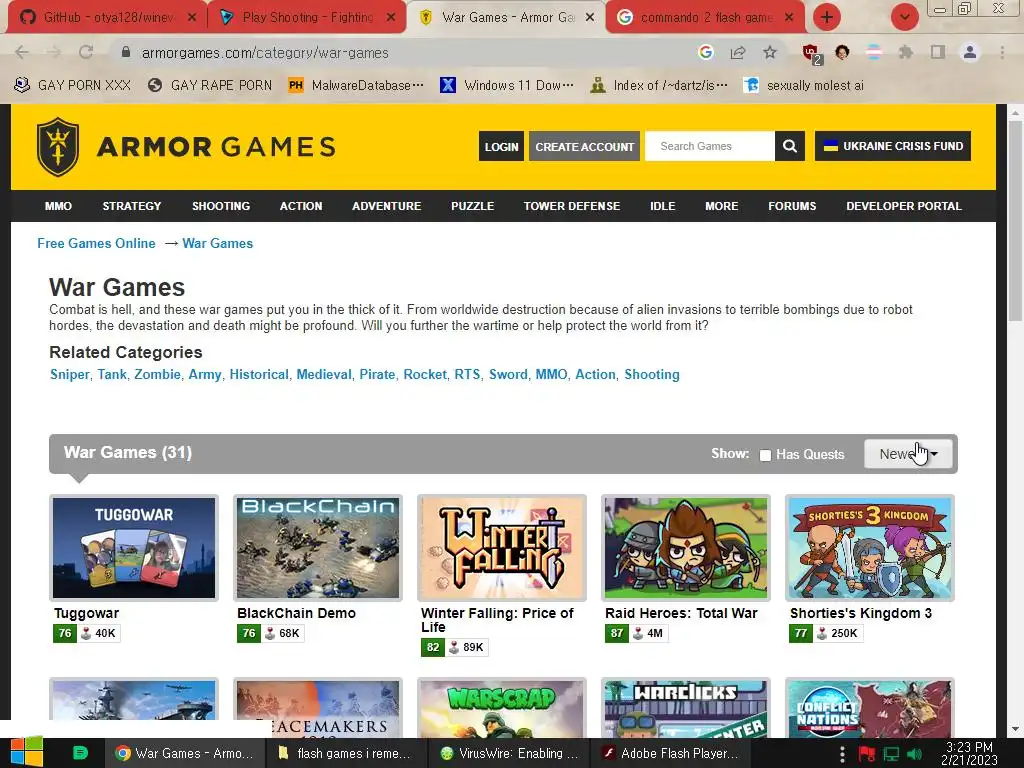Open the Sniper related category
Screen dimensions: 1024x768
(70, 374)
